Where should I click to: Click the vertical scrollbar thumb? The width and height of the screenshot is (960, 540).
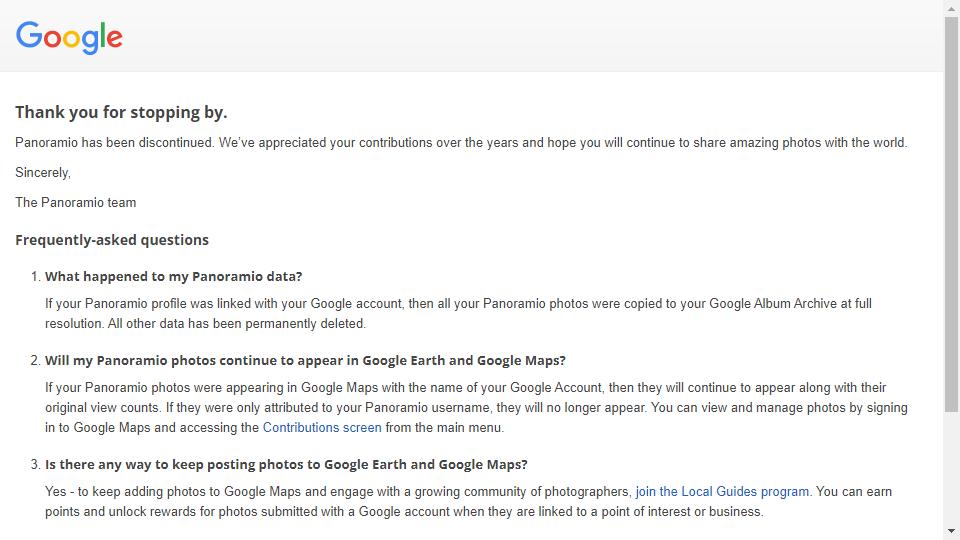pos(951,214)
